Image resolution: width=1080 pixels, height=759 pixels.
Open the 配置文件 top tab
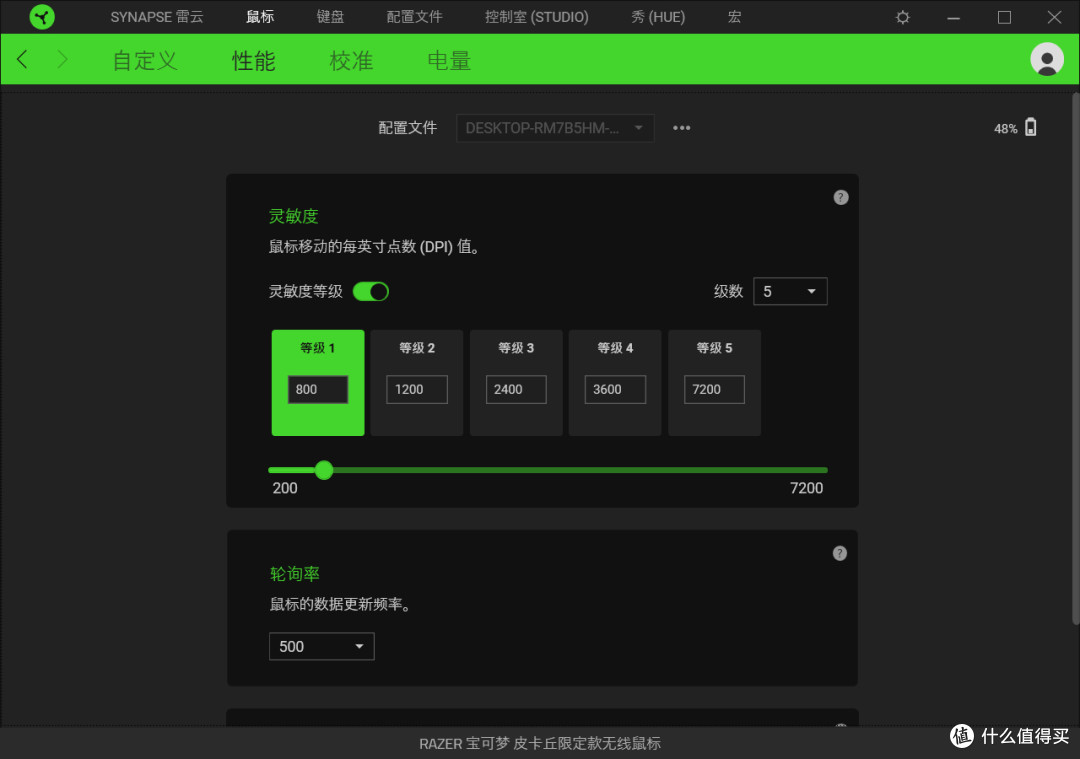click(414, 17)
